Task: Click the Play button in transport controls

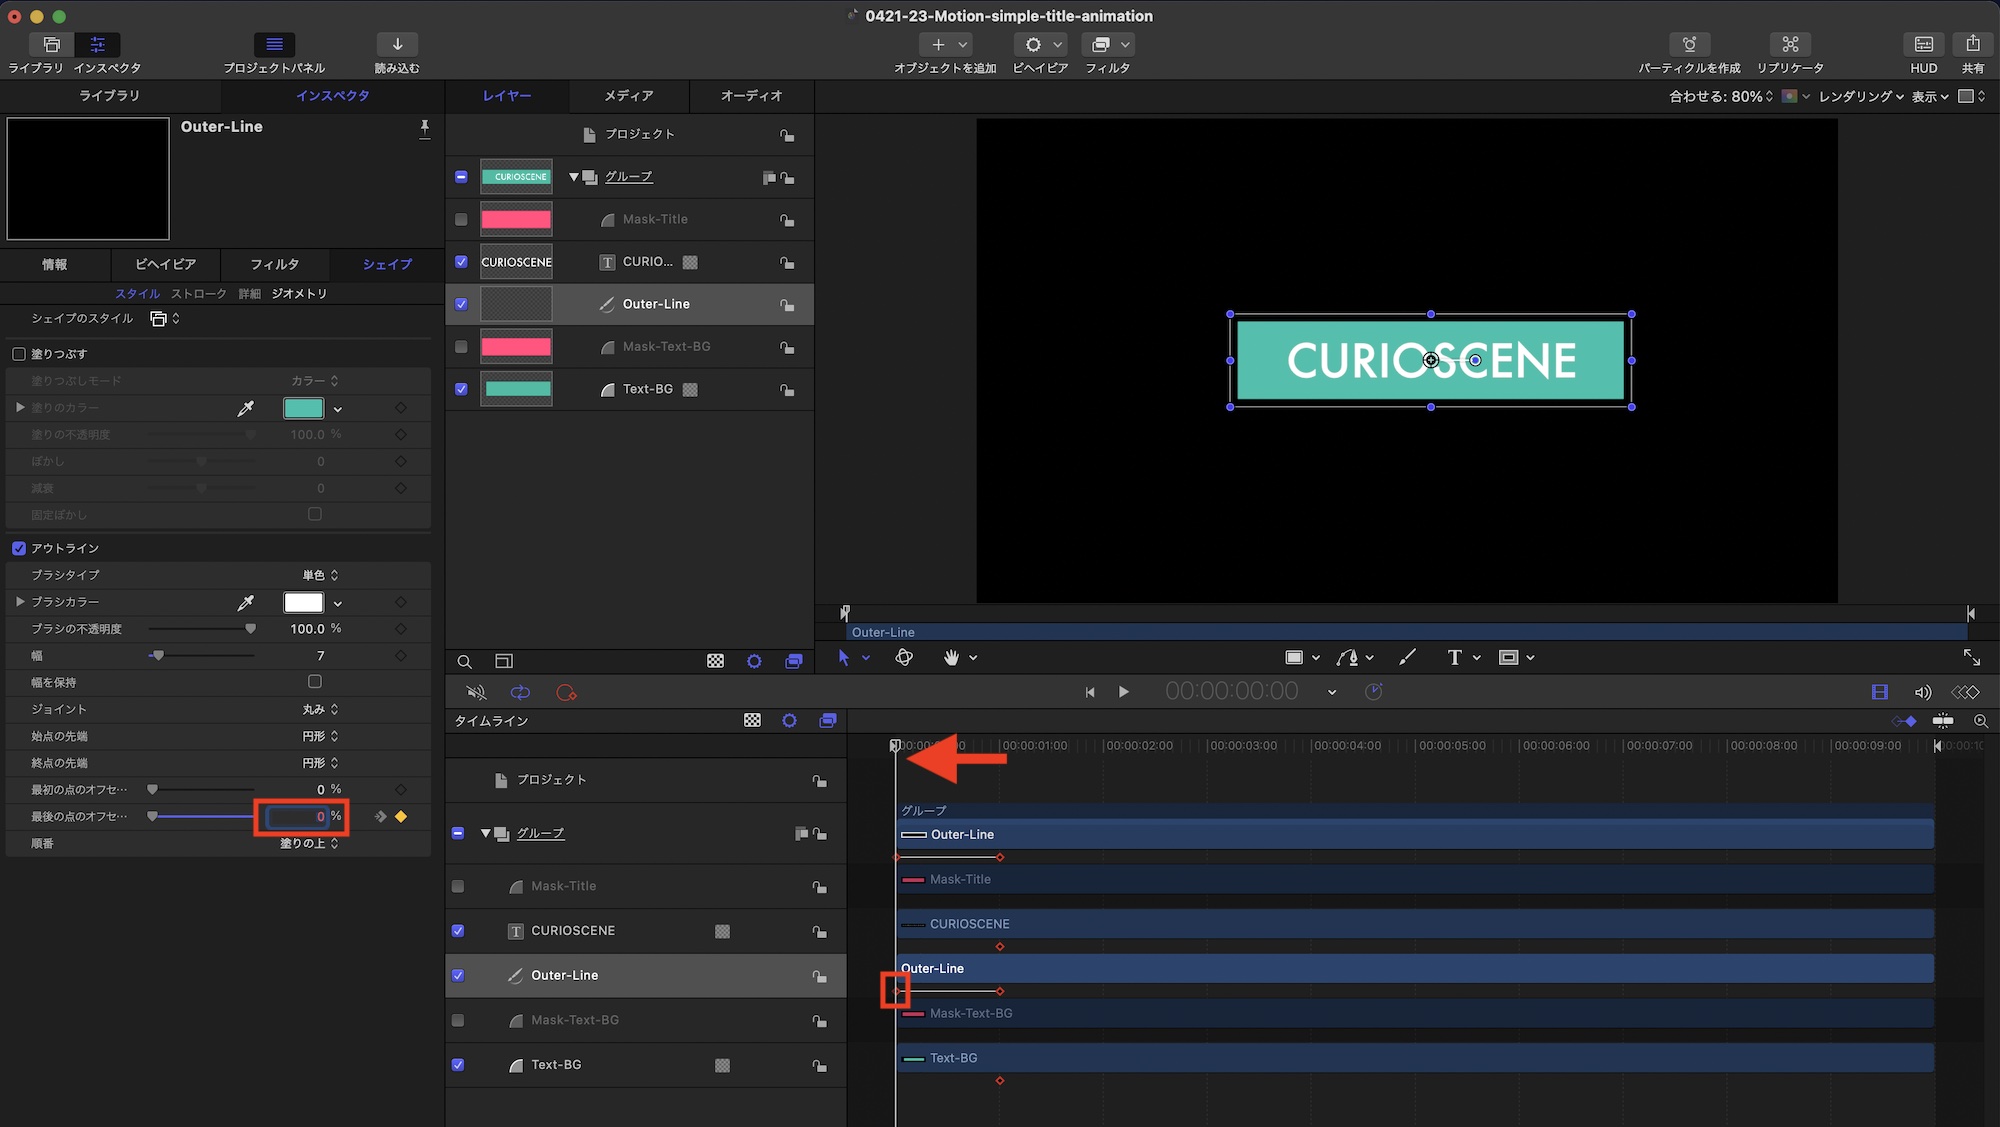Action: 1123,692
